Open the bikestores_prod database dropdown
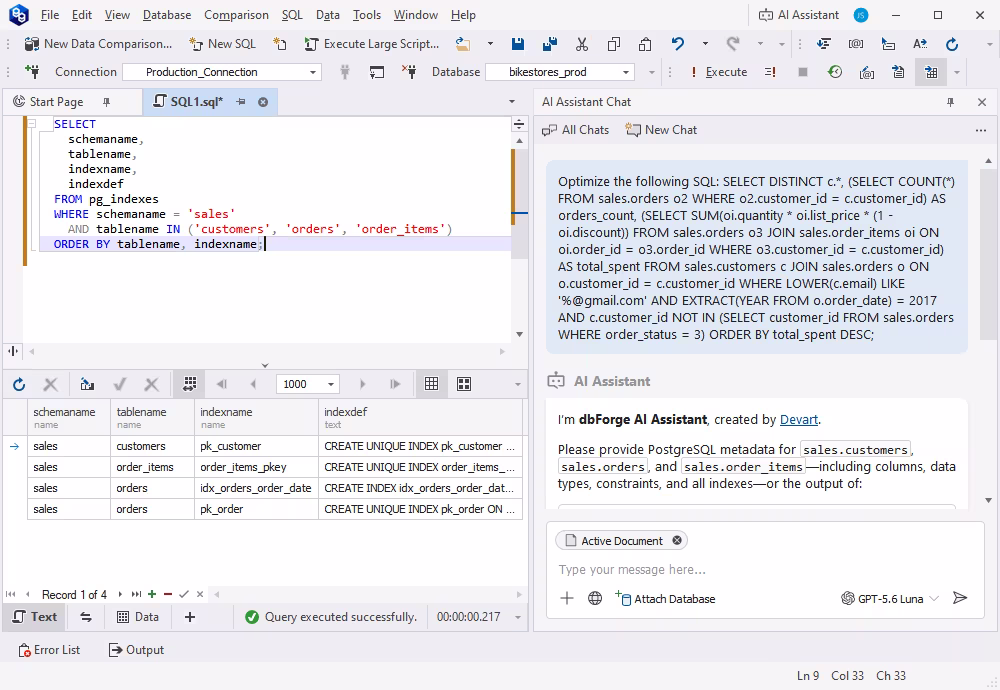1000x690 pixels. pyautogui.click(x=626, y=72)
